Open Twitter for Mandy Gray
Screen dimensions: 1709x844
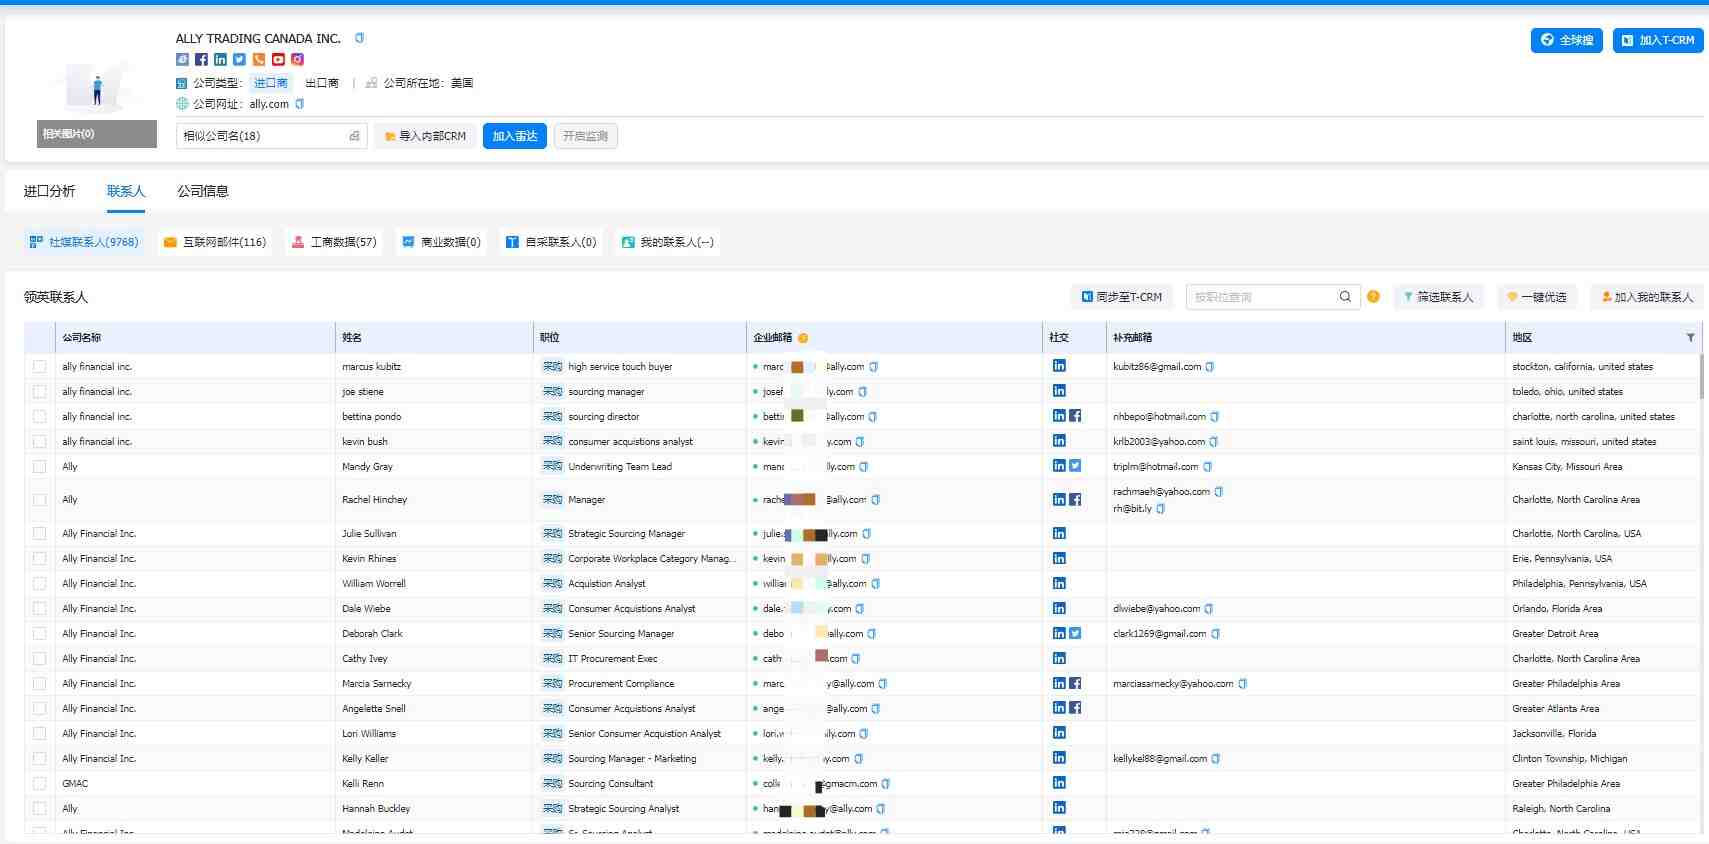tap(1075, 466)
